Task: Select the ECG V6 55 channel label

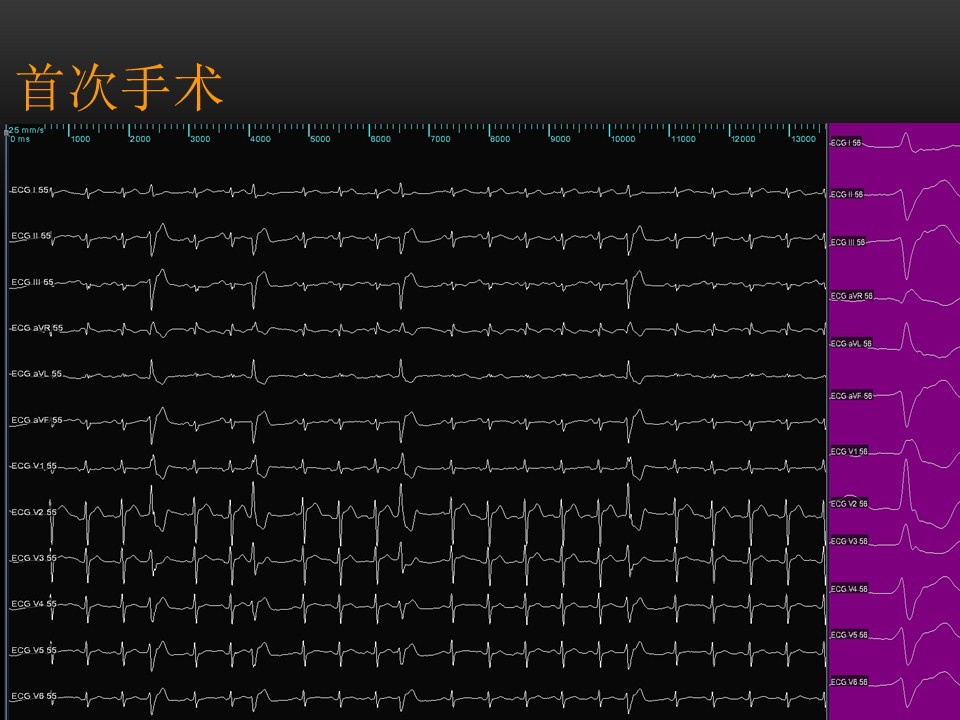Action: [x=34, y=696]
